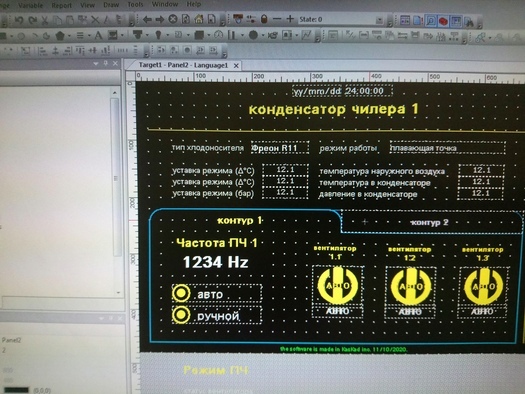
Task: Undo the last edit
Action: (x=18, y=20)
